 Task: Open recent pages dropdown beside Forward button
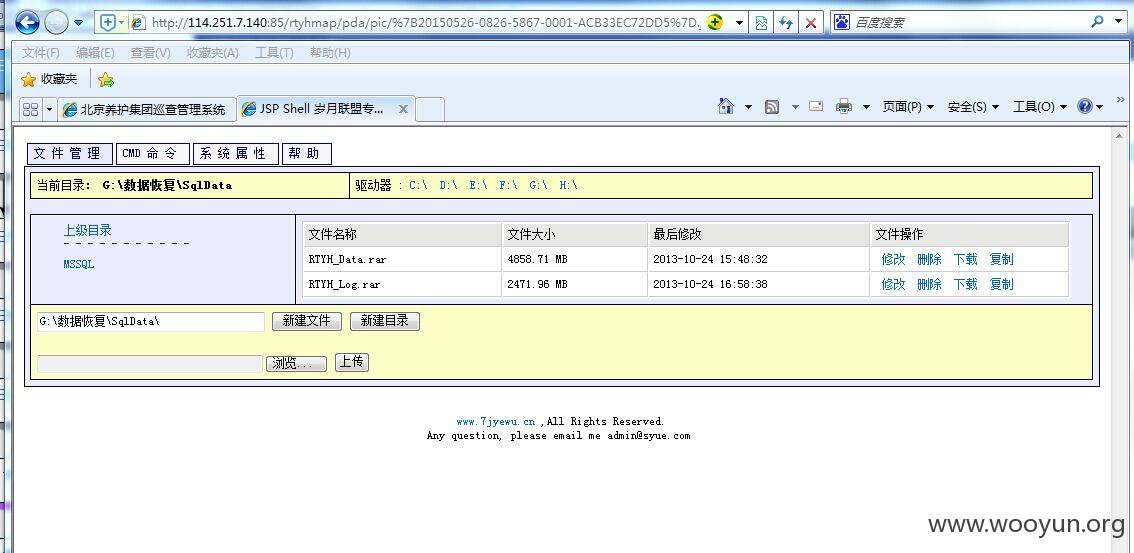78,23
